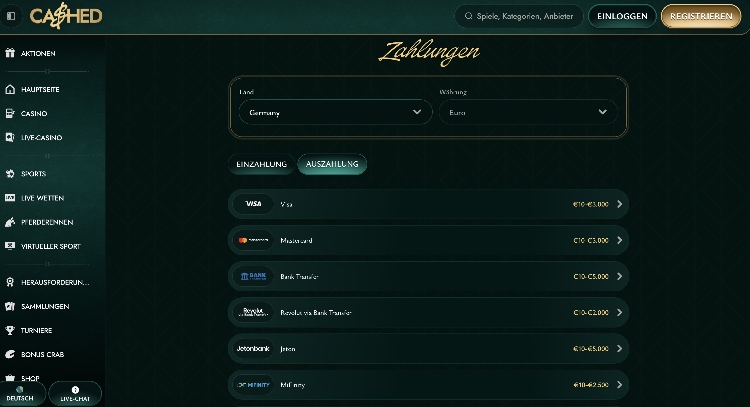Click the Jetonbank logo
Viewport: 750px width, 407px height.
point(253,349)
